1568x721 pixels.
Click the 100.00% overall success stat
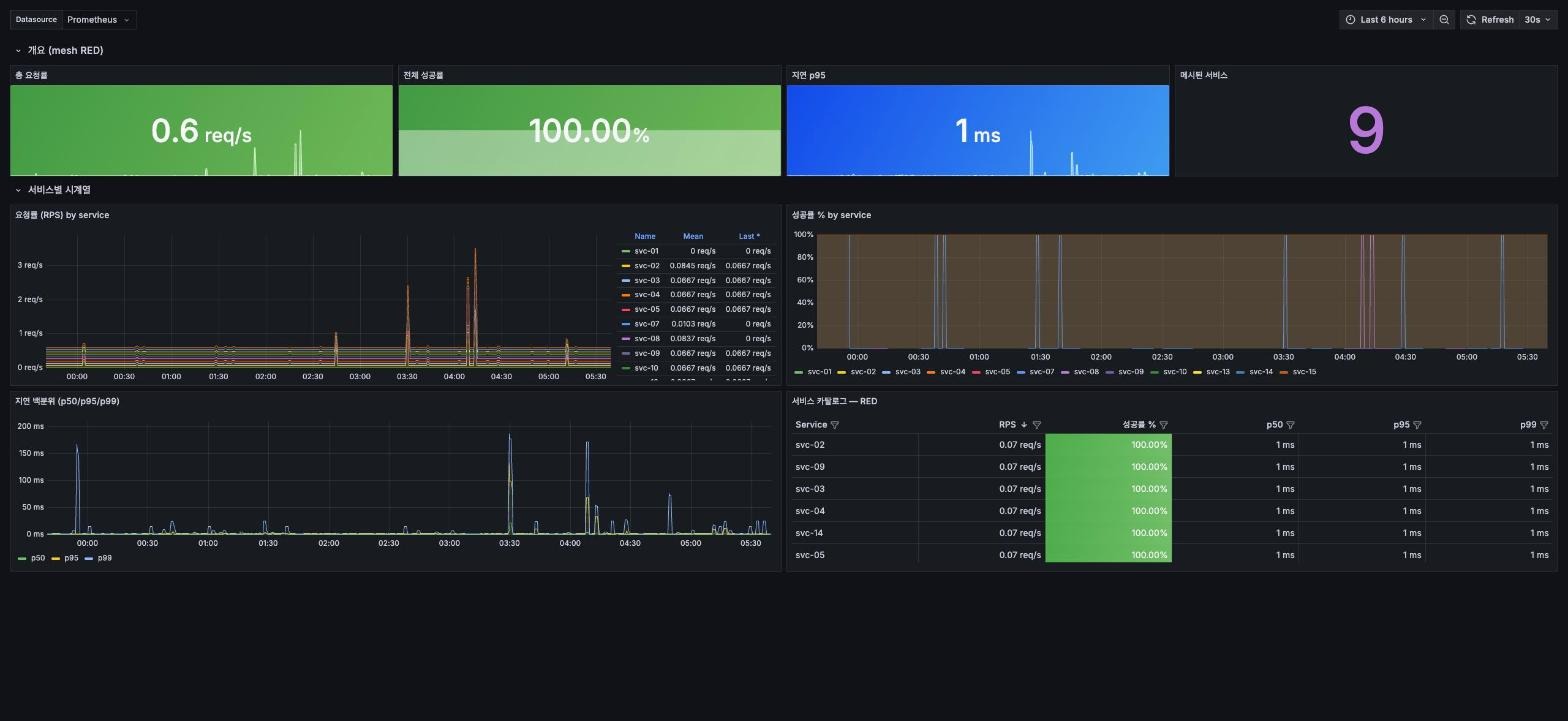[x=589, y=131]
